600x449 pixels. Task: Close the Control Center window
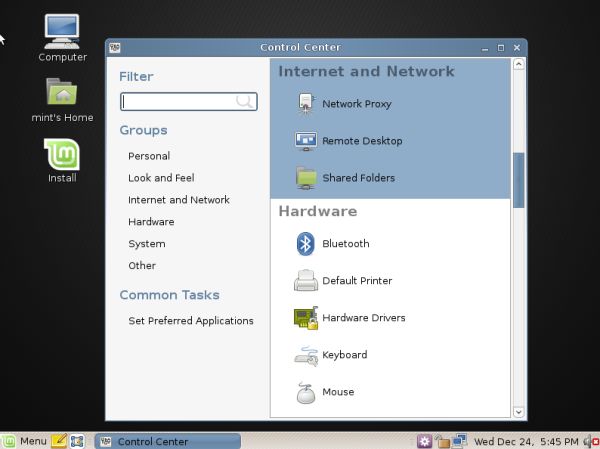517,47
